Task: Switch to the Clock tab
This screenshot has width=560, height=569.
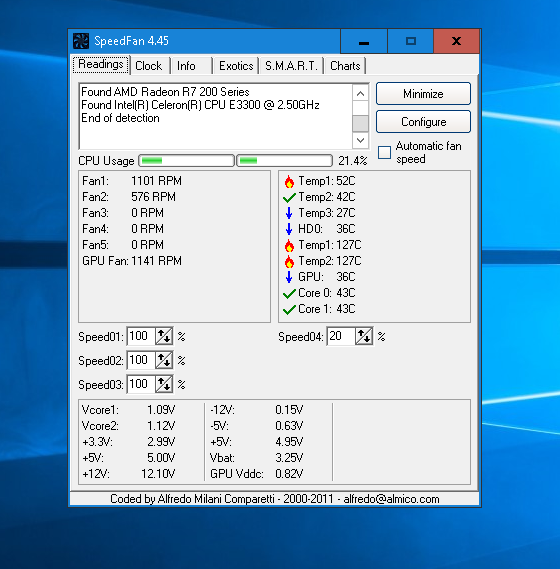Action: tap(150, 66)
